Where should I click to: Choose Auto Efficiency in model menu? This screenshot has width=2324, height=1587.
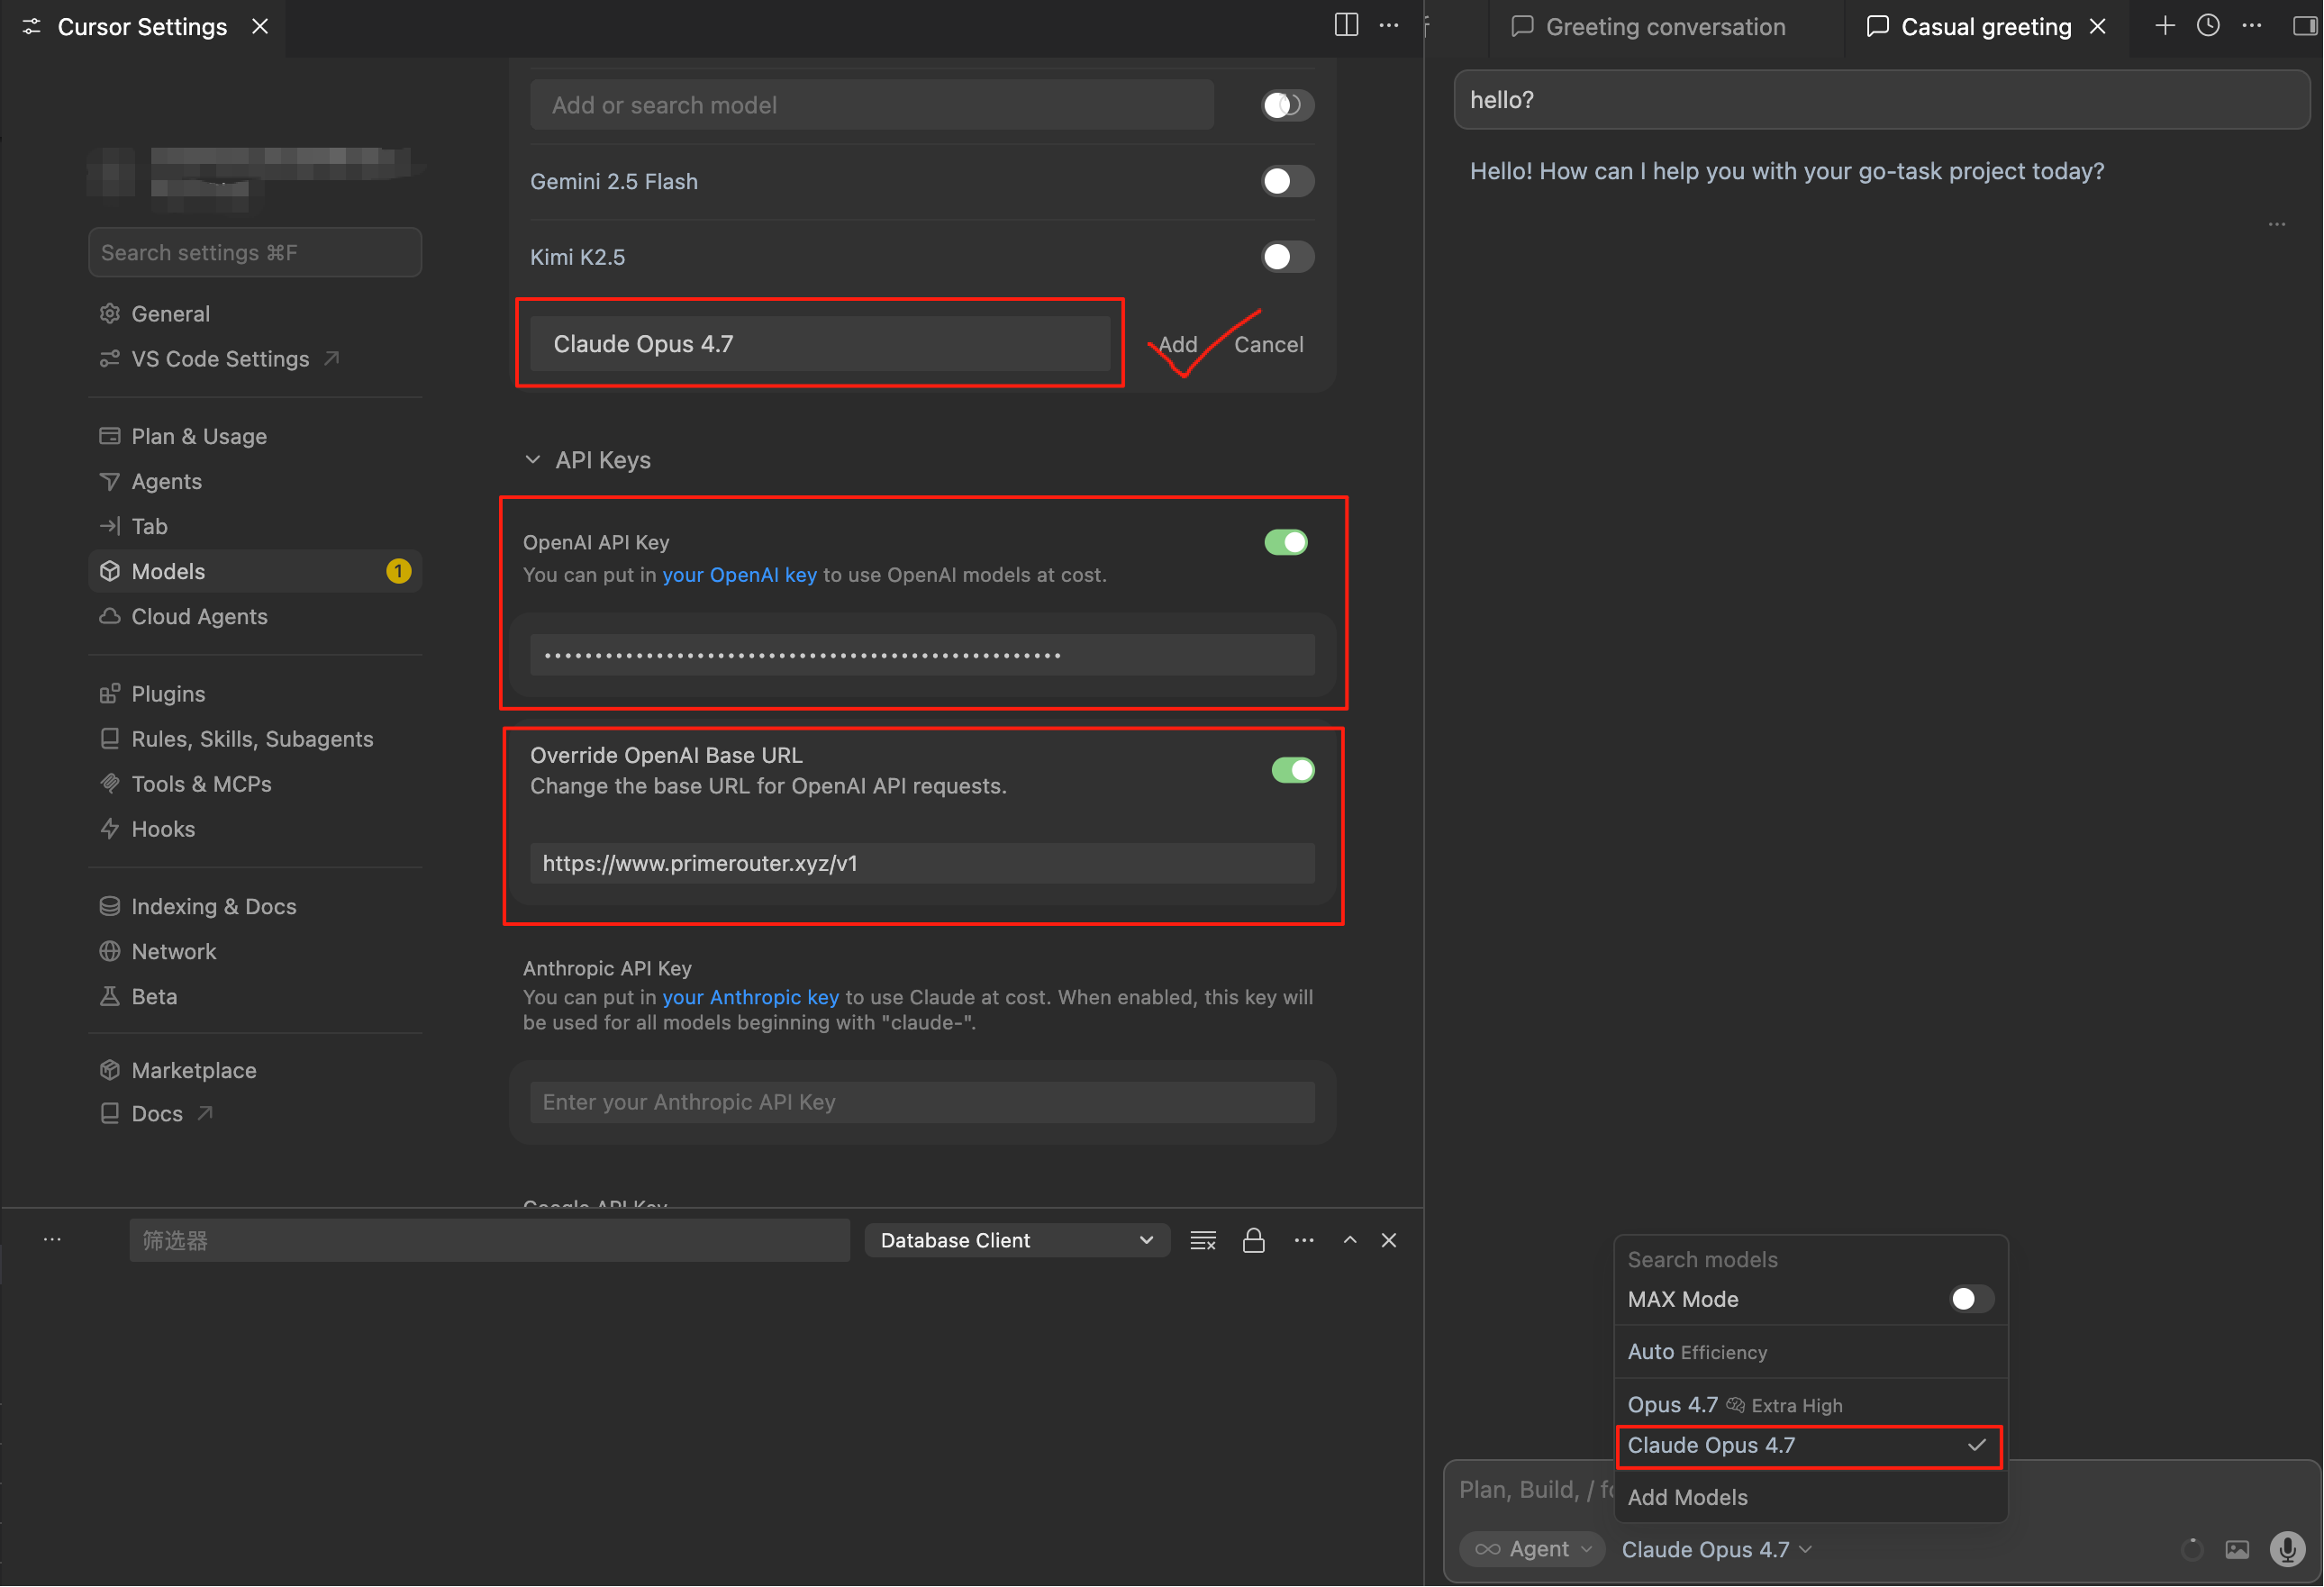pyautogui.click(x=1810, y=1352)
